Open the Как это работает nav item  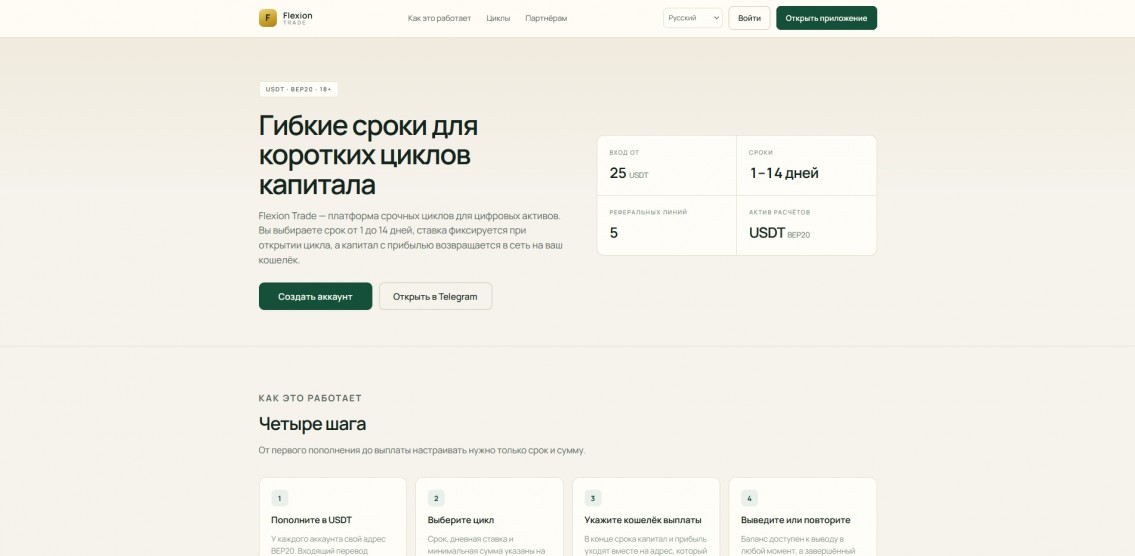439,18
